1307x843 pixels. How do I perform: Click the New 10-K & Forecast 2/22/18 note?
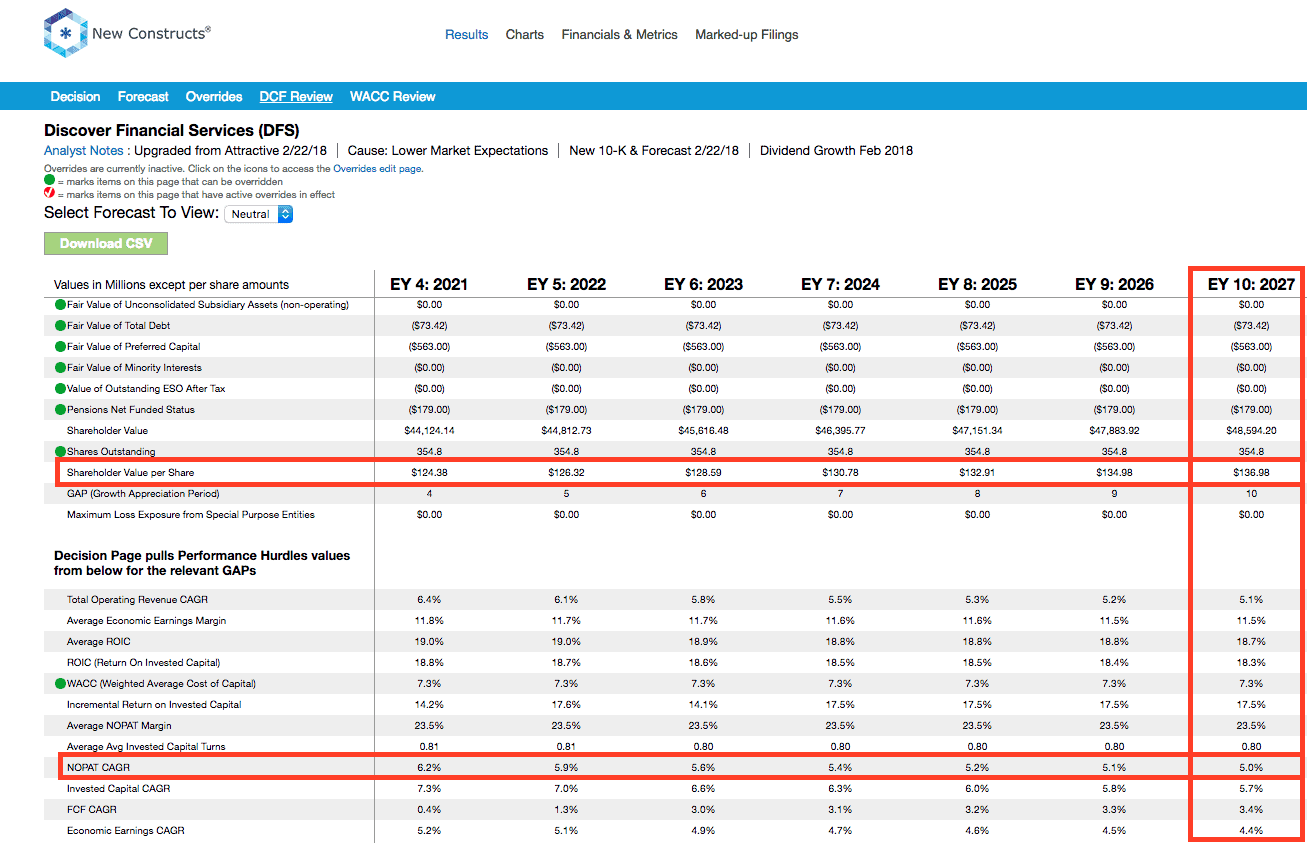(654, 151)
